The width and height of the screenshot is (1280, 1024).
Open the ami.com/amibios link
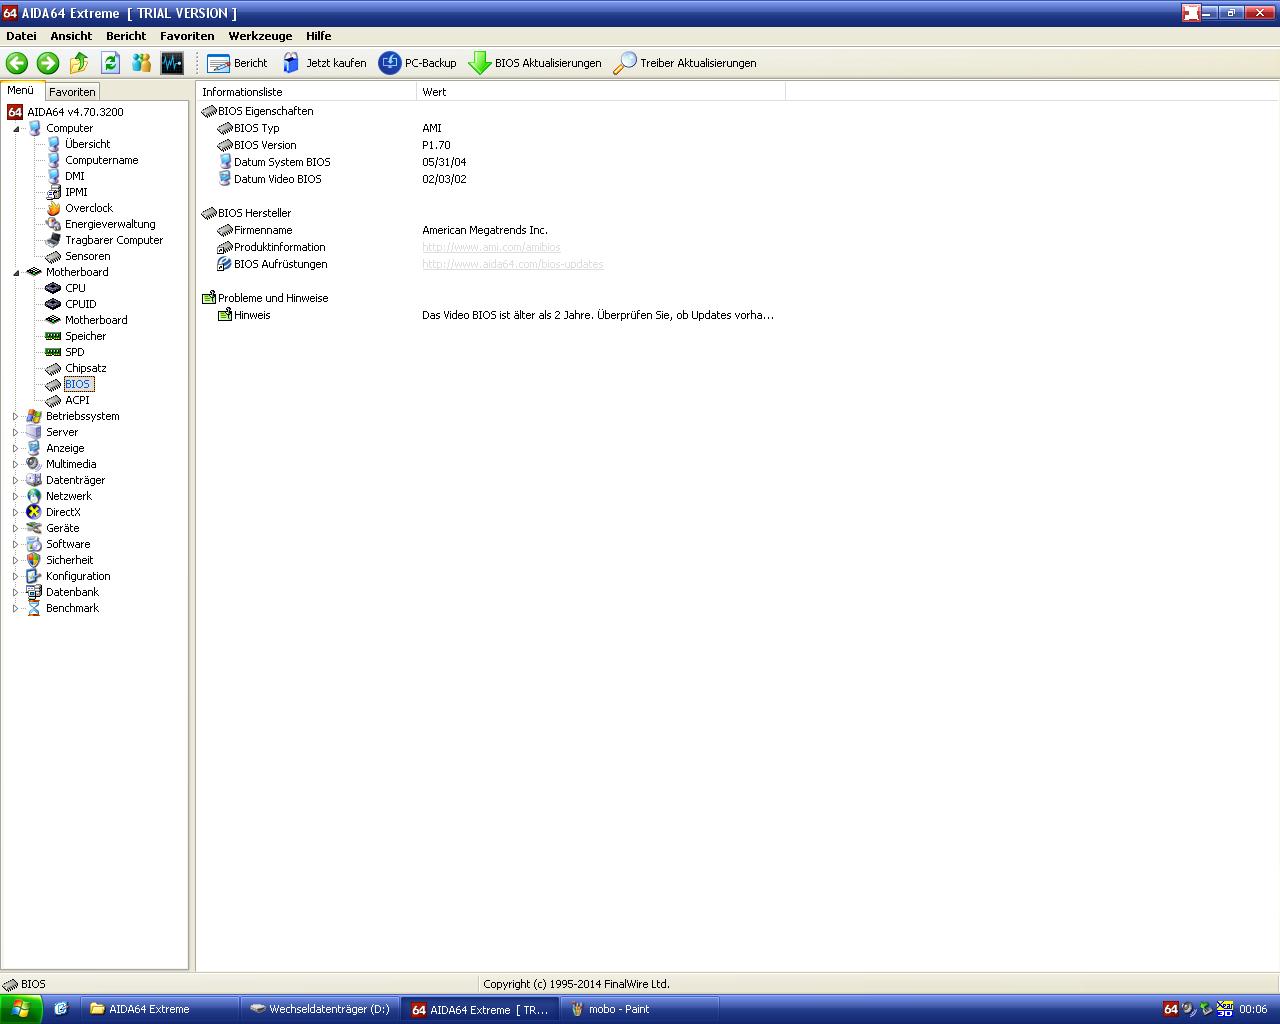(491, 247)
